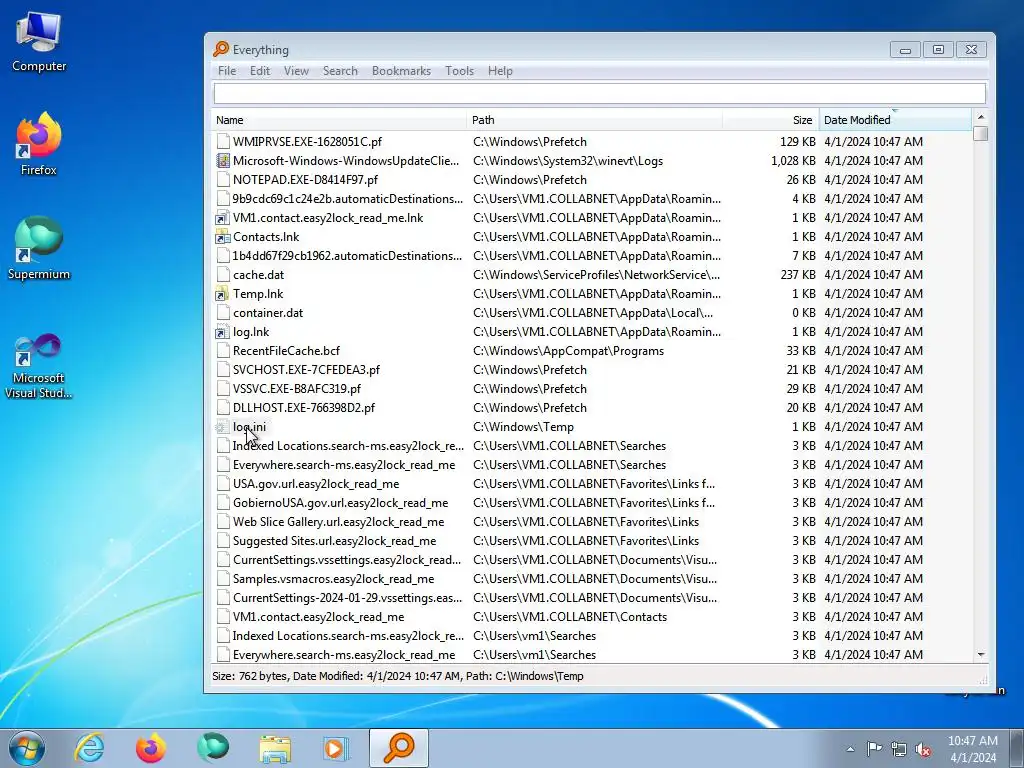Open Windows Explorer from taskbar
Screen dimensions: 1024x768
click(275, 748)
